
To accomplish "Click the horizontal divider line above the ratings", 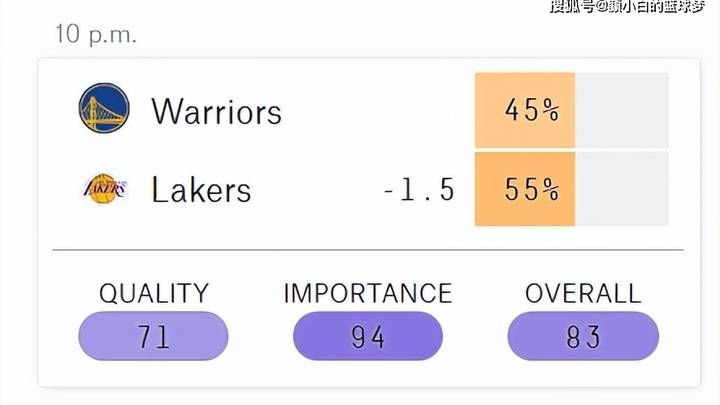I will [368, 250].
